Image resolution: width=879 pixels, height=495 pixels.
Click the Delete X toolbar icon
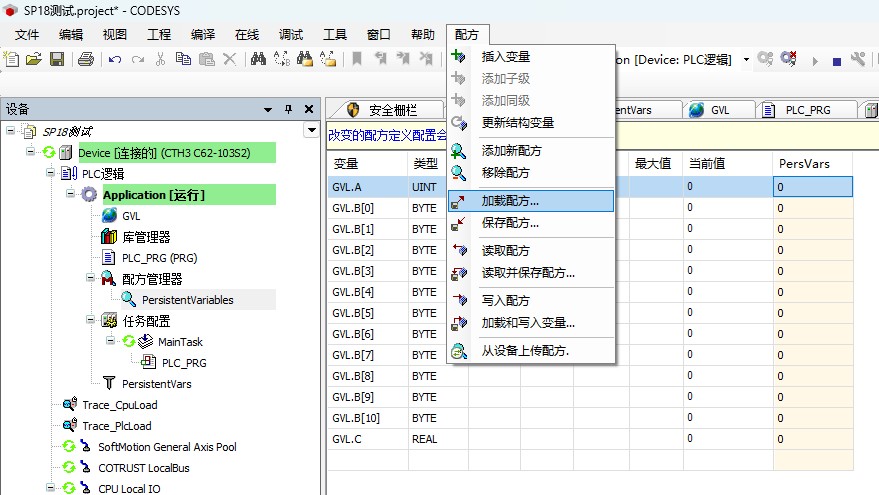(x=229, y=59)
